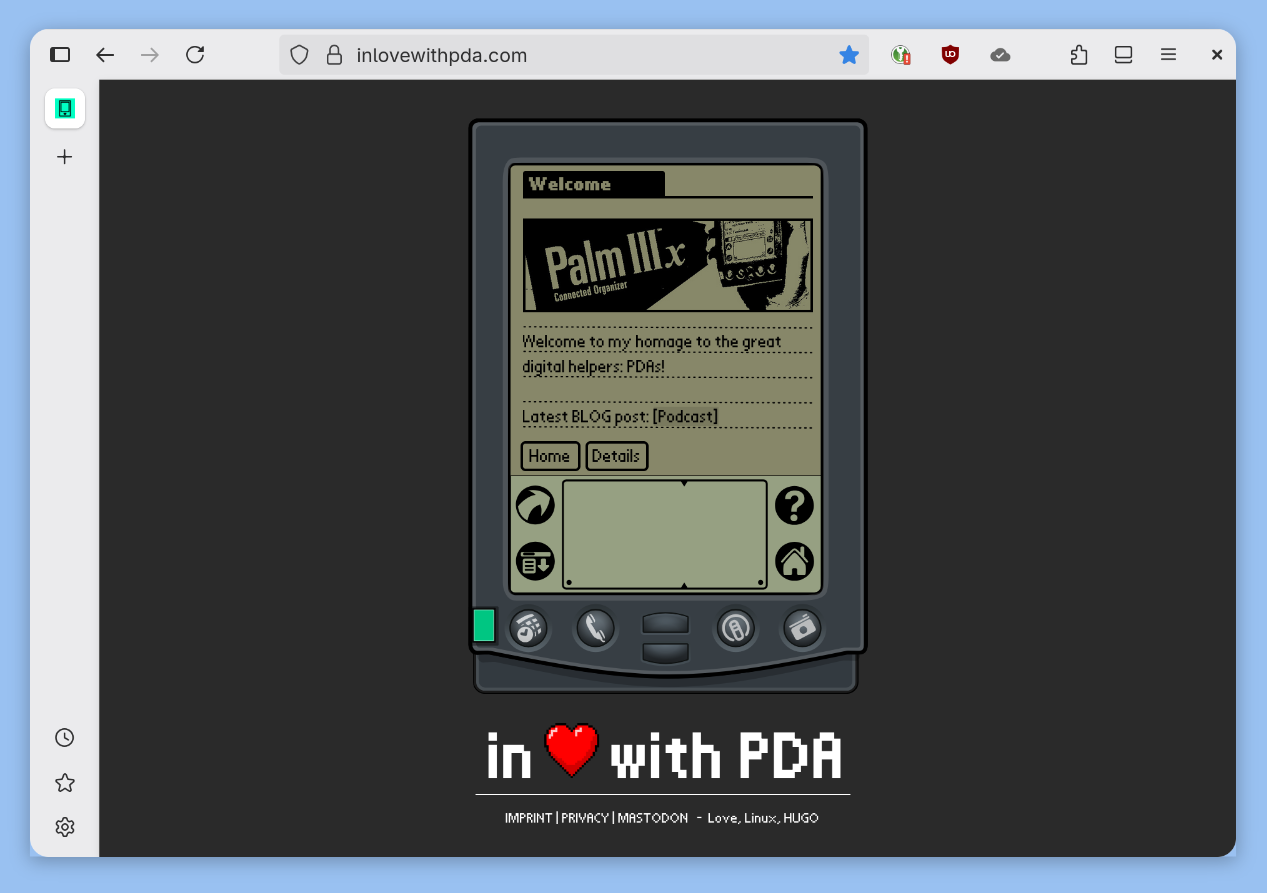The image size is (1267, 893).
Task: Tap the Details button on PDA screen
Action: click(x=616, y=456)
